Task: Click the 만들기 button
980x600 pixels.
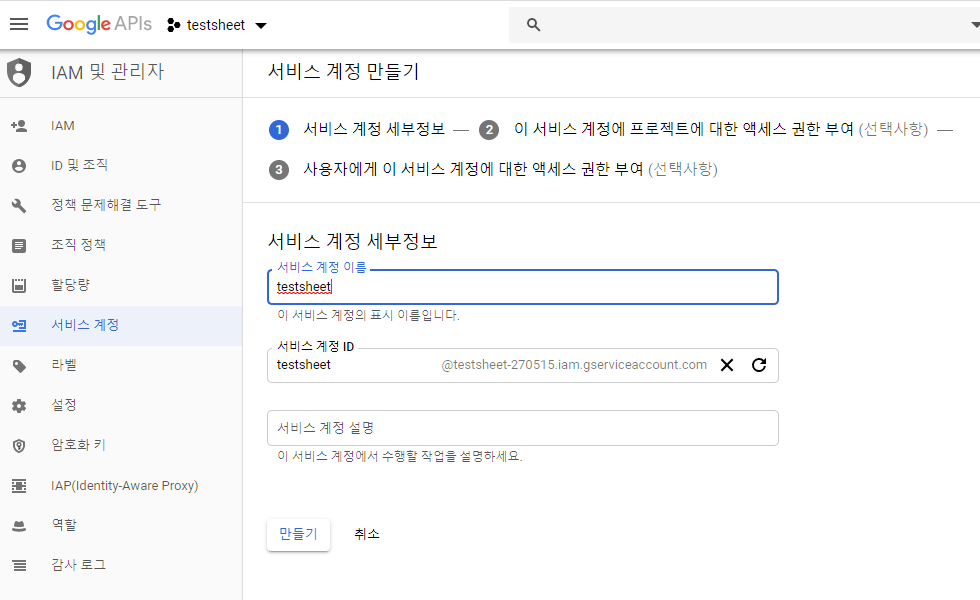Action: 298,534
